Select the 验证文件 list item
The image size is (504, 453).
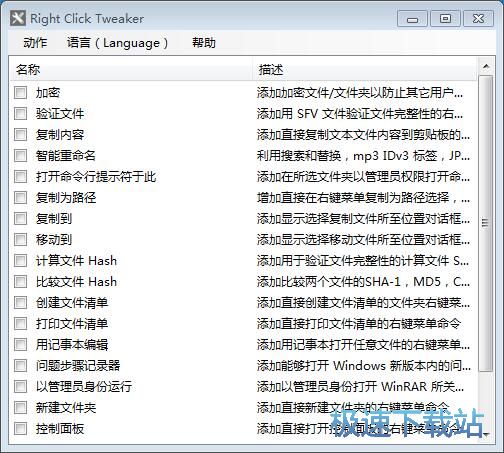pos(60,114)
